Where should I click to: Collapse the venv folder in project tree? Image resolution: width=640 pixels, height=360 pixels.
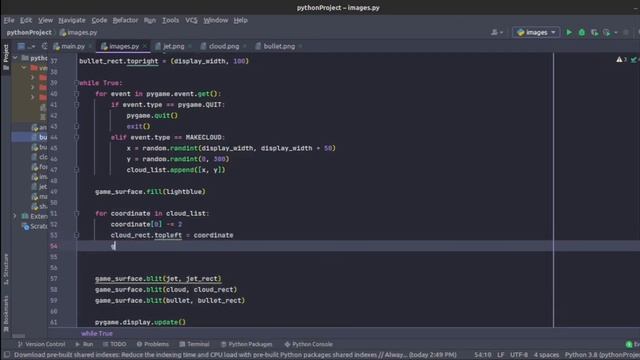[x=24, y=67]
